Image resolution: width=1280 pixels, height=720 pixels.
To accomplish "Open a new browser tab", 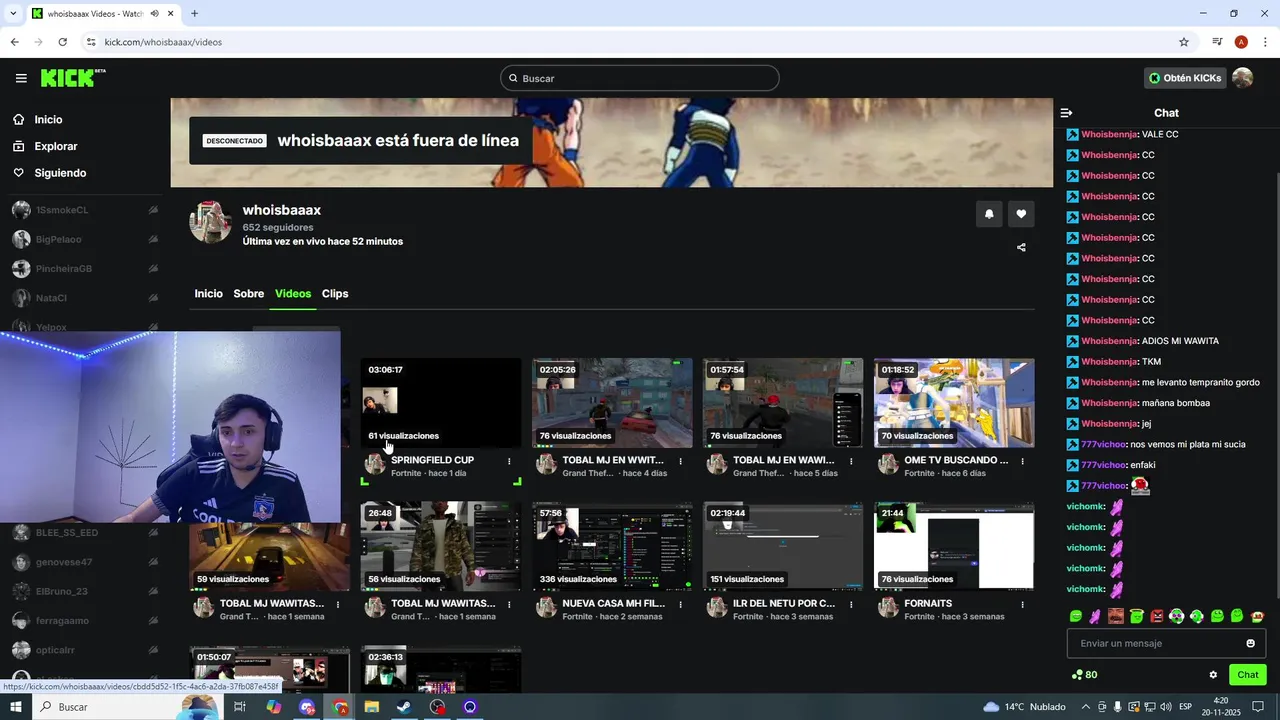I will tap(194, 13).
